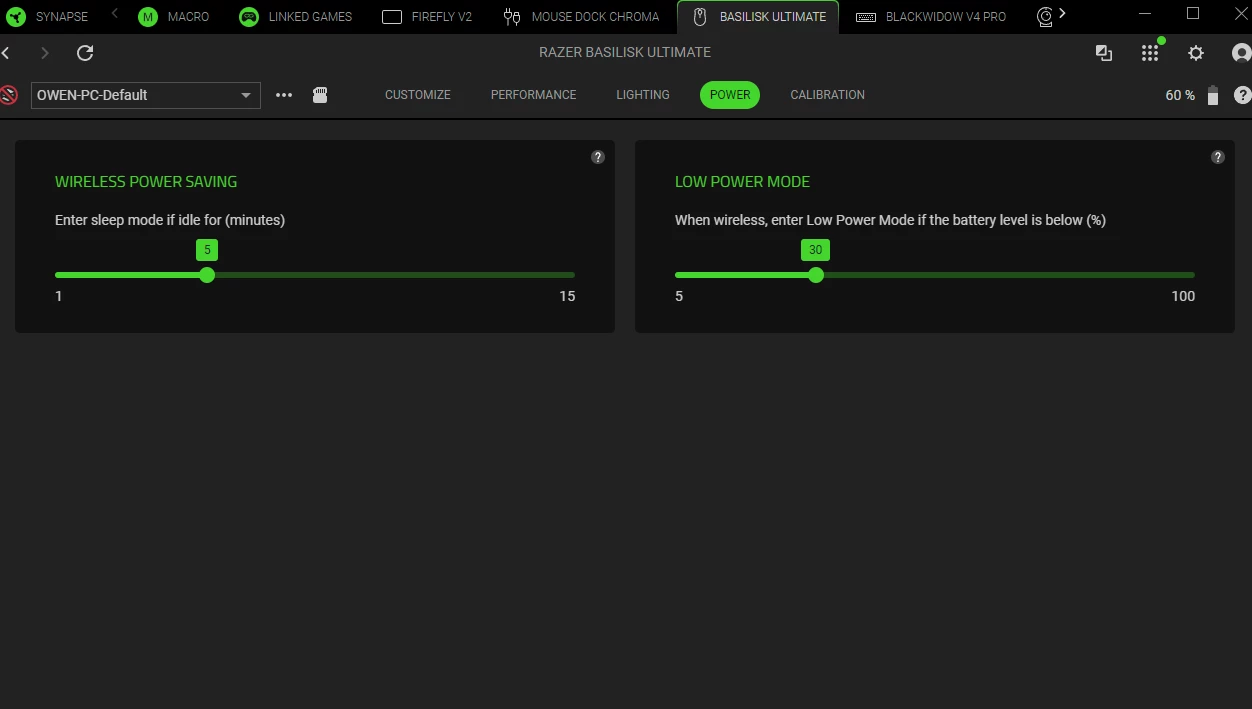Switch to the Macro module tab
This screenshot has height=709, width=1252.
tap(174, 17)
